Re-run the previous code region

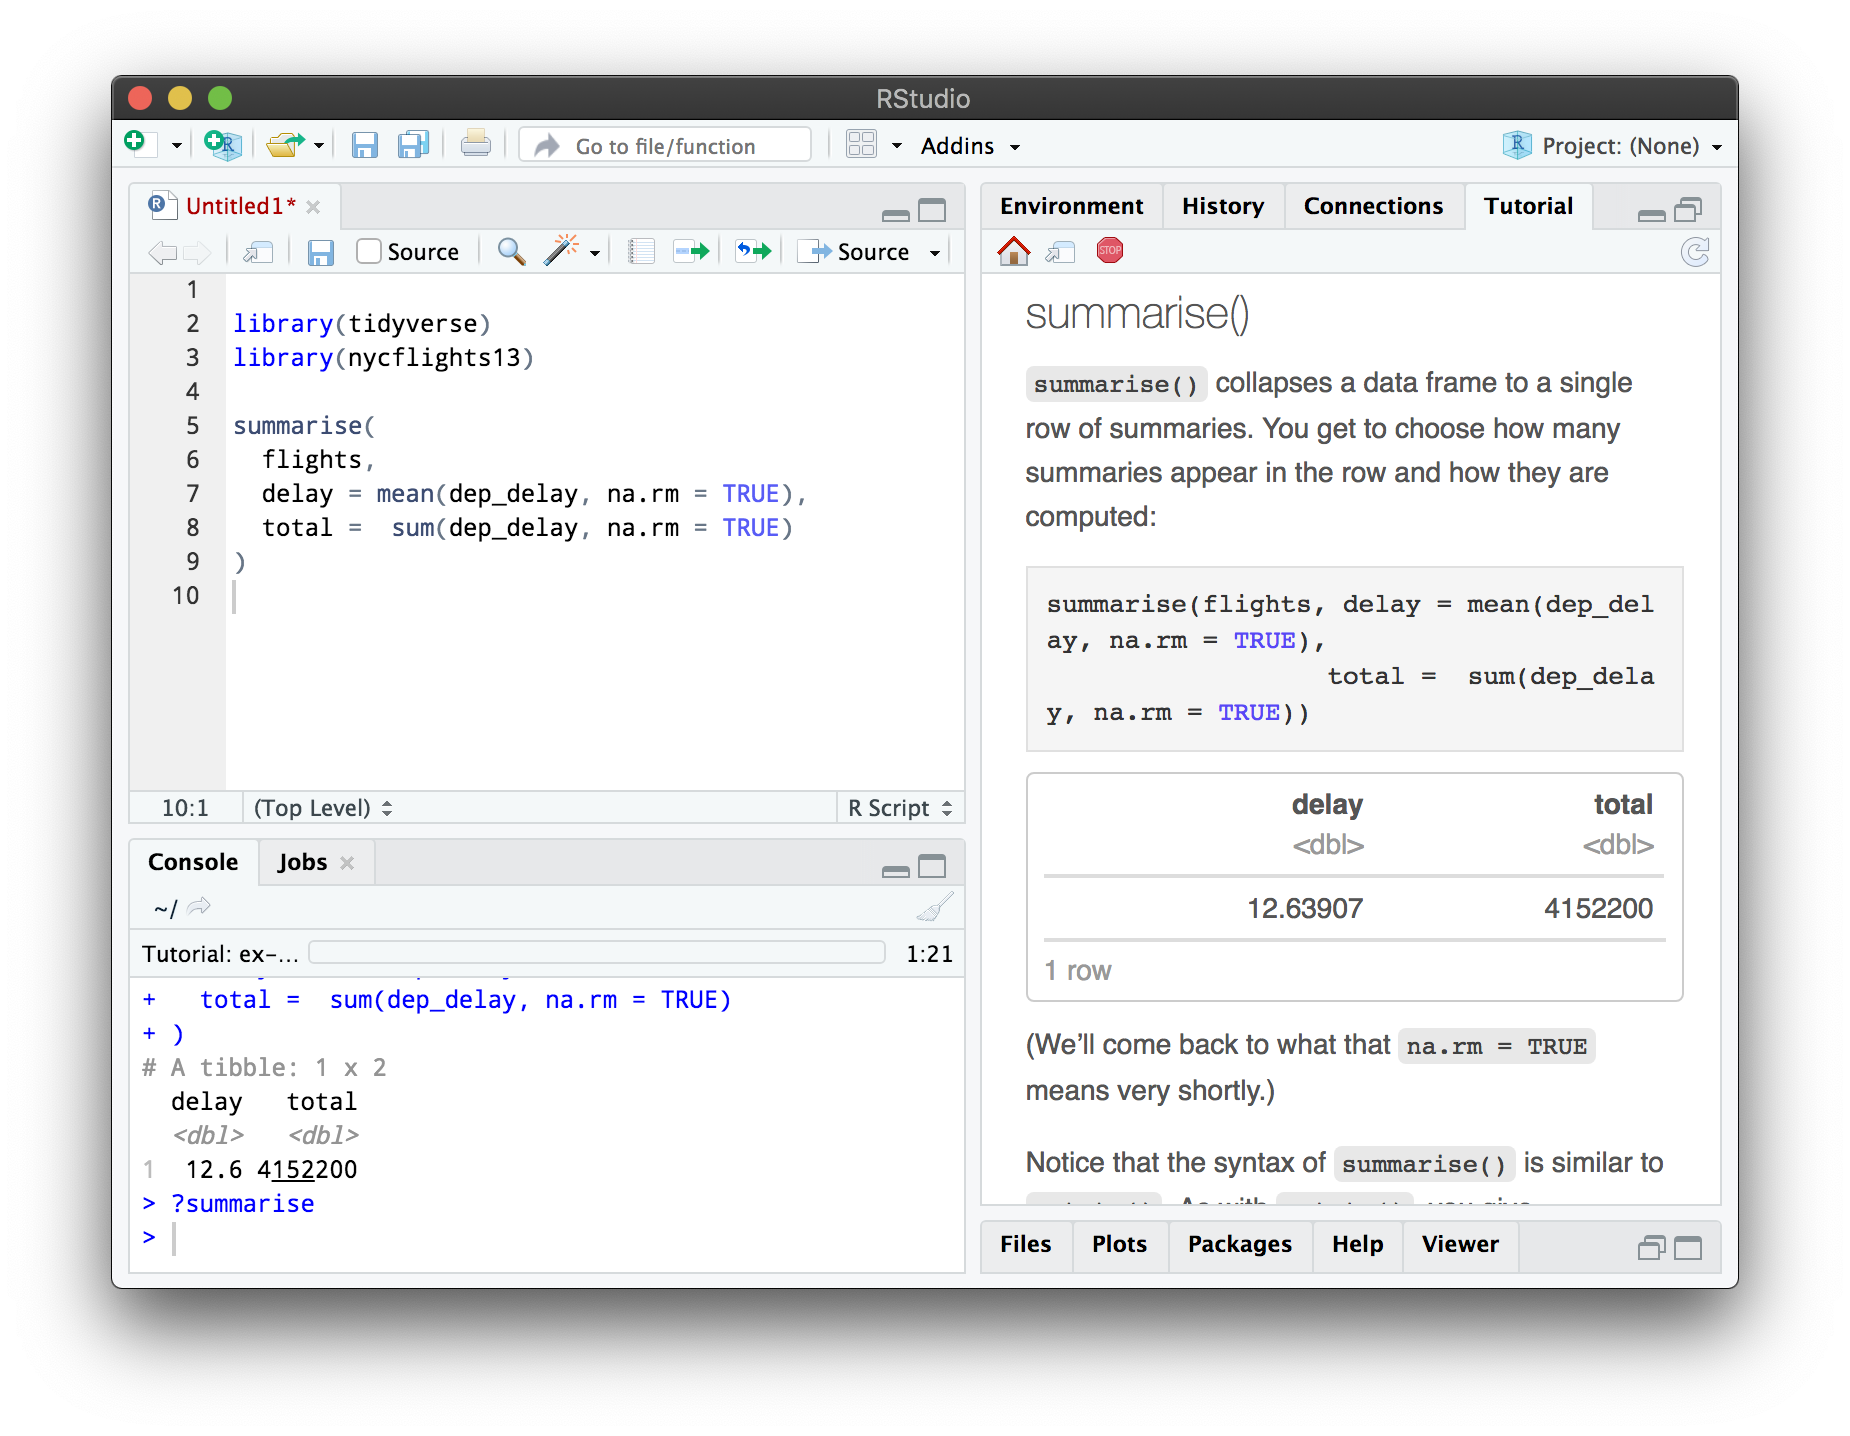[x=752, y=251]
